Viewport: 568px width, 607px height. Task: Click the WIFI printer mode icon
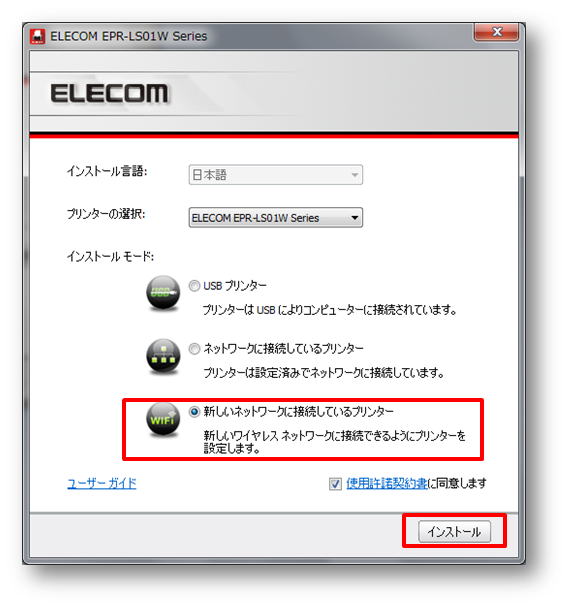[163, 419]
